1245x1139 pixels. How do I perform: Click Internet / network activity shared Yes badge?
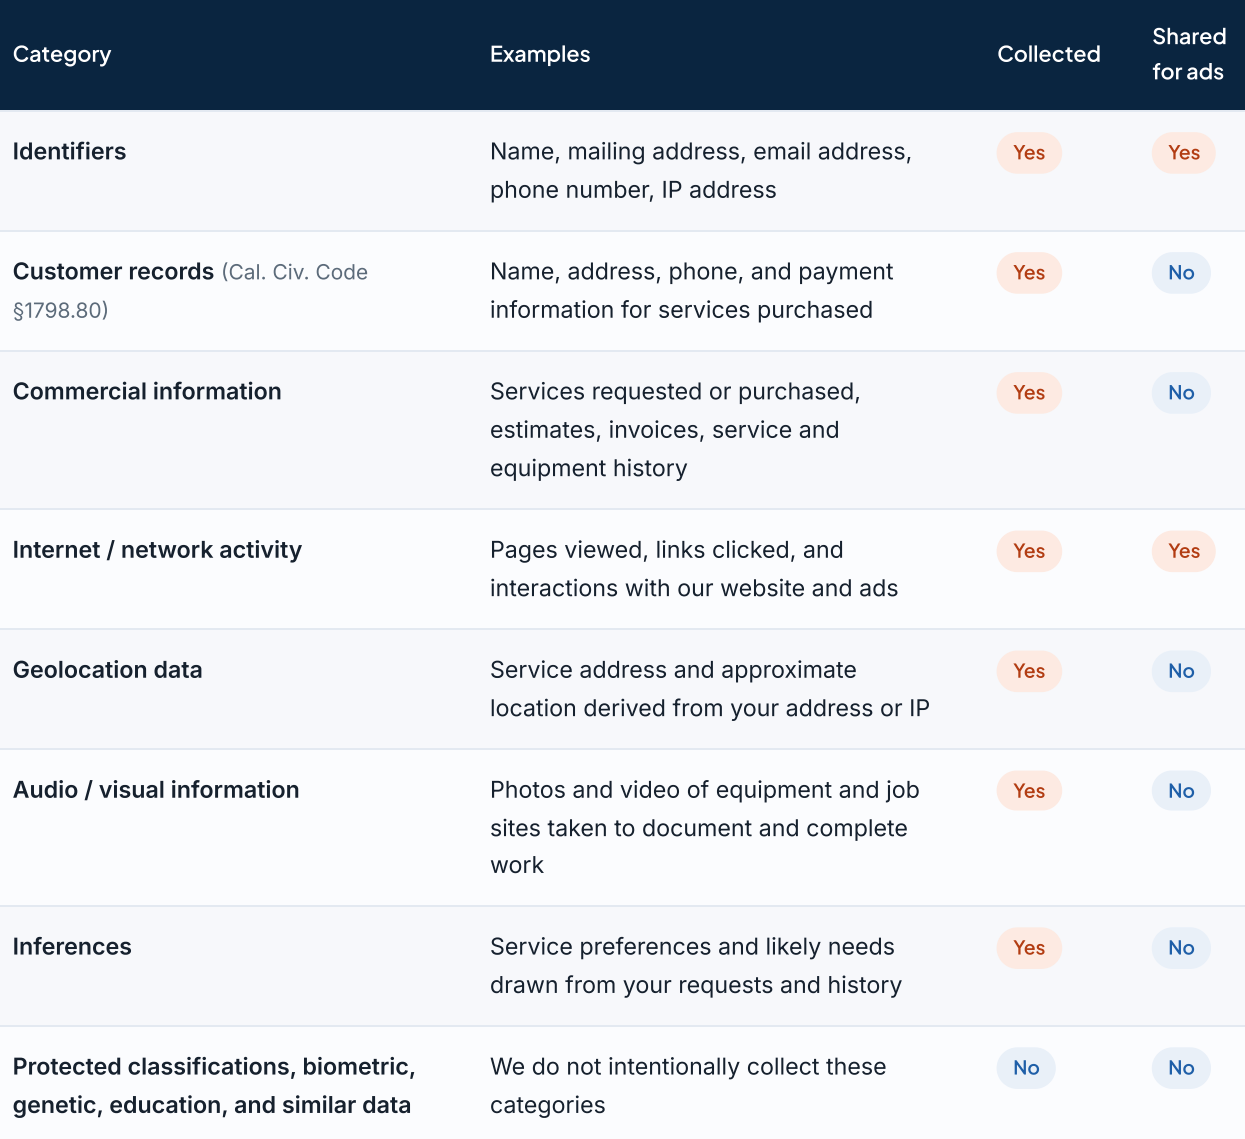coord(1184,551)
